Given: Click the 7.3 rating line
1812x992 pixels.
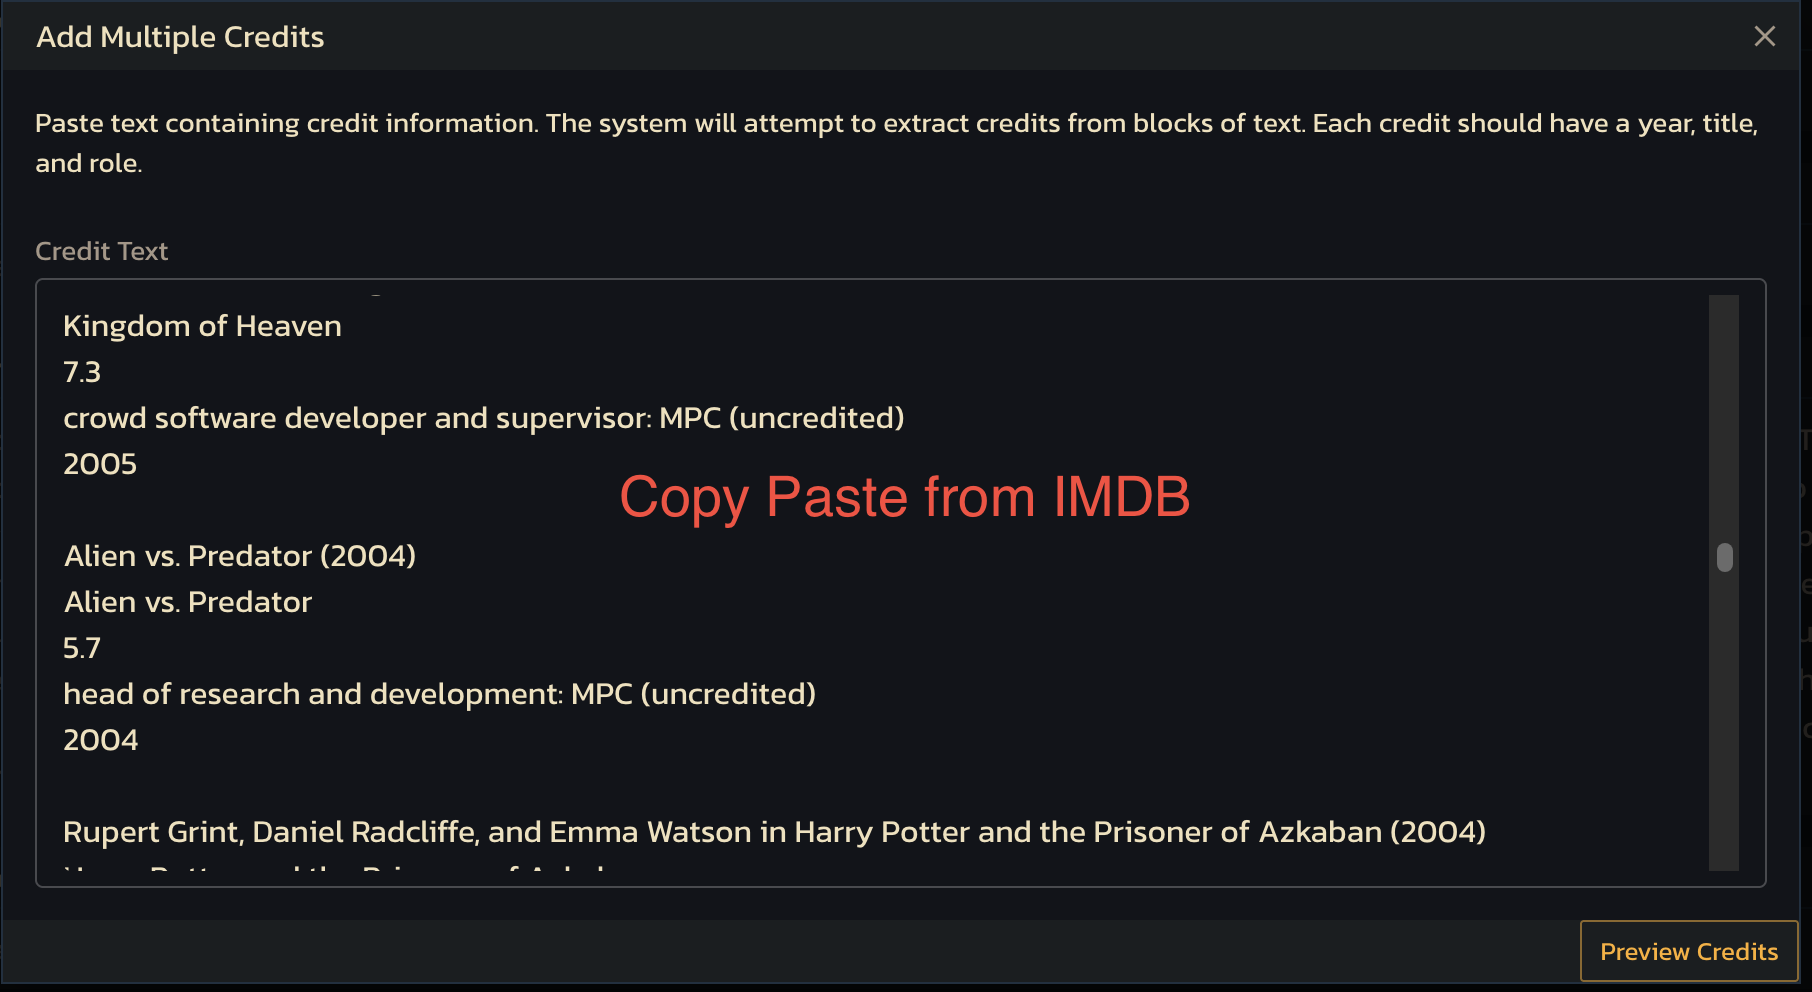Looking at the screenshot, I should coord(82,372).
